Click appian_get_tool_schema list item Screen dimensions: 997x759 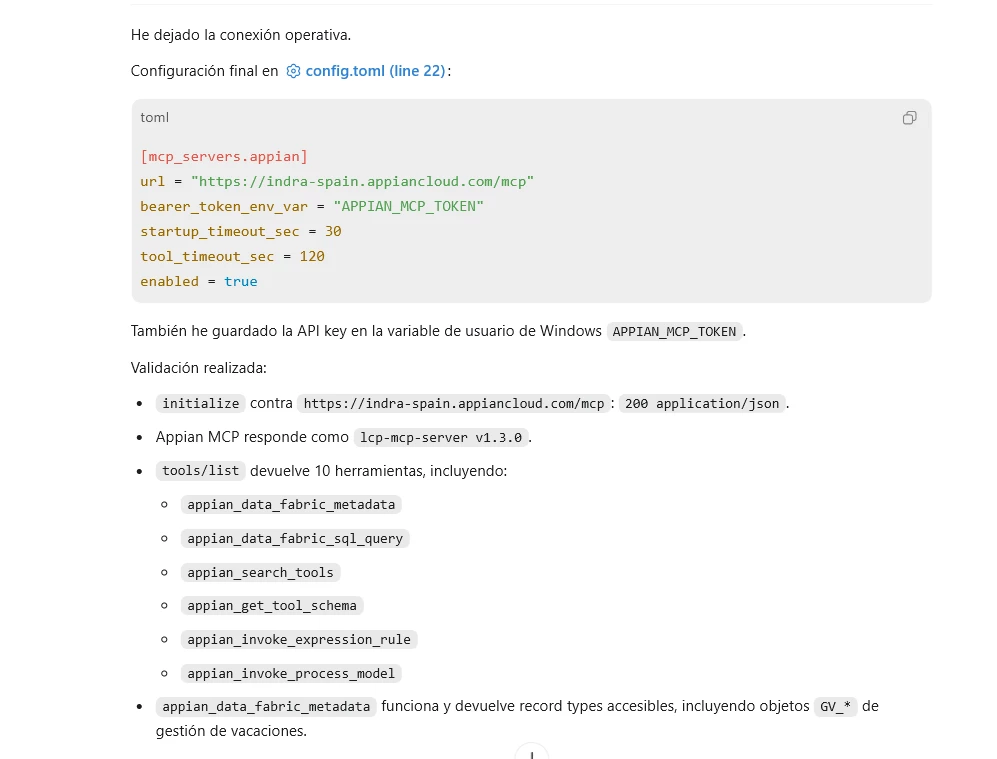pyautogui.click(x=272, y=606)
